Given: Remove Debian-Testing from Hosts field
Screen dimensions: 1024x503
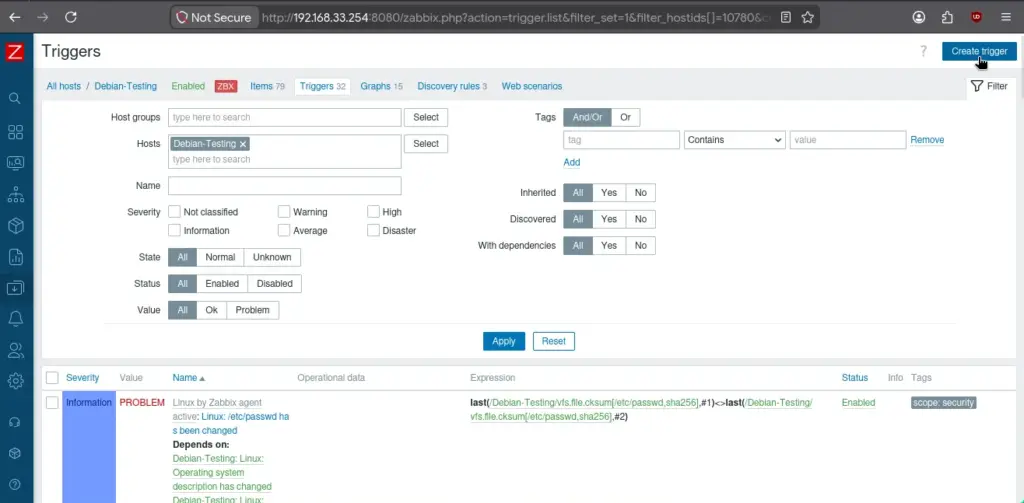Looking at the screenshot, I should coord(243,144).
